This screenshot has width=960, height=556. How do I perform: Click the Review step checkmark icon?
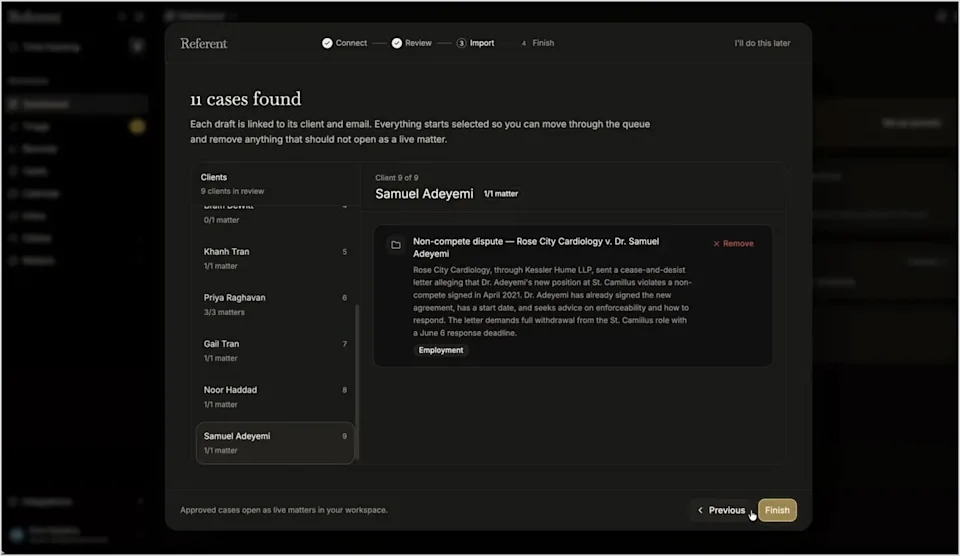397,43
